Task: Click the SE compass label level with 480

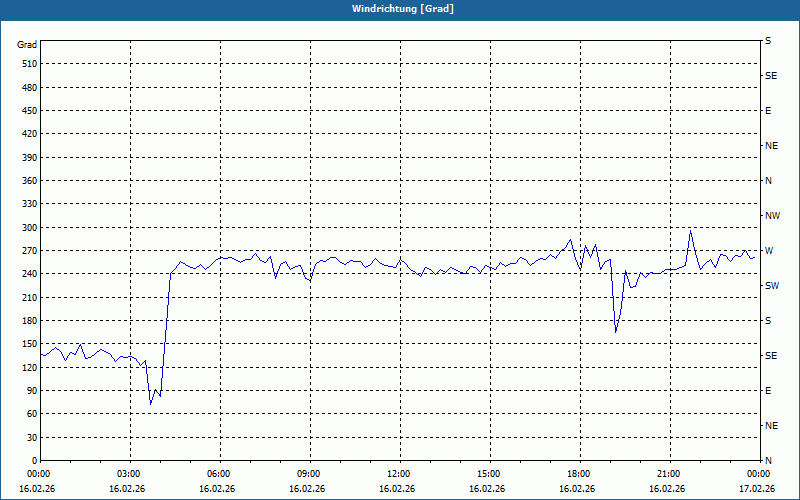Action: pos(771,76)
